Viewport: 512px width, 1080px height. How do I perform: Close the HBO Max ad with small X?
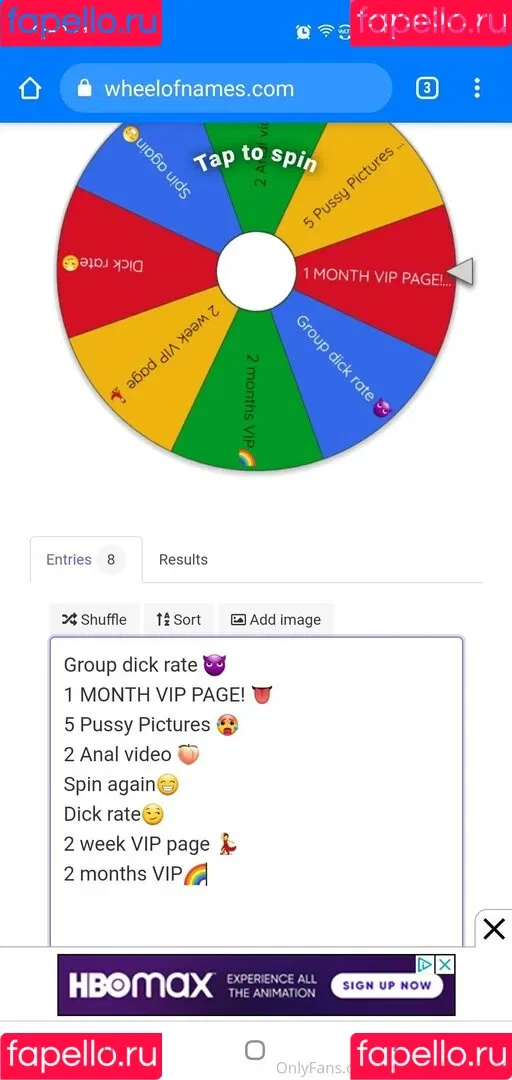pyautogui.click(x=446, y=964)
